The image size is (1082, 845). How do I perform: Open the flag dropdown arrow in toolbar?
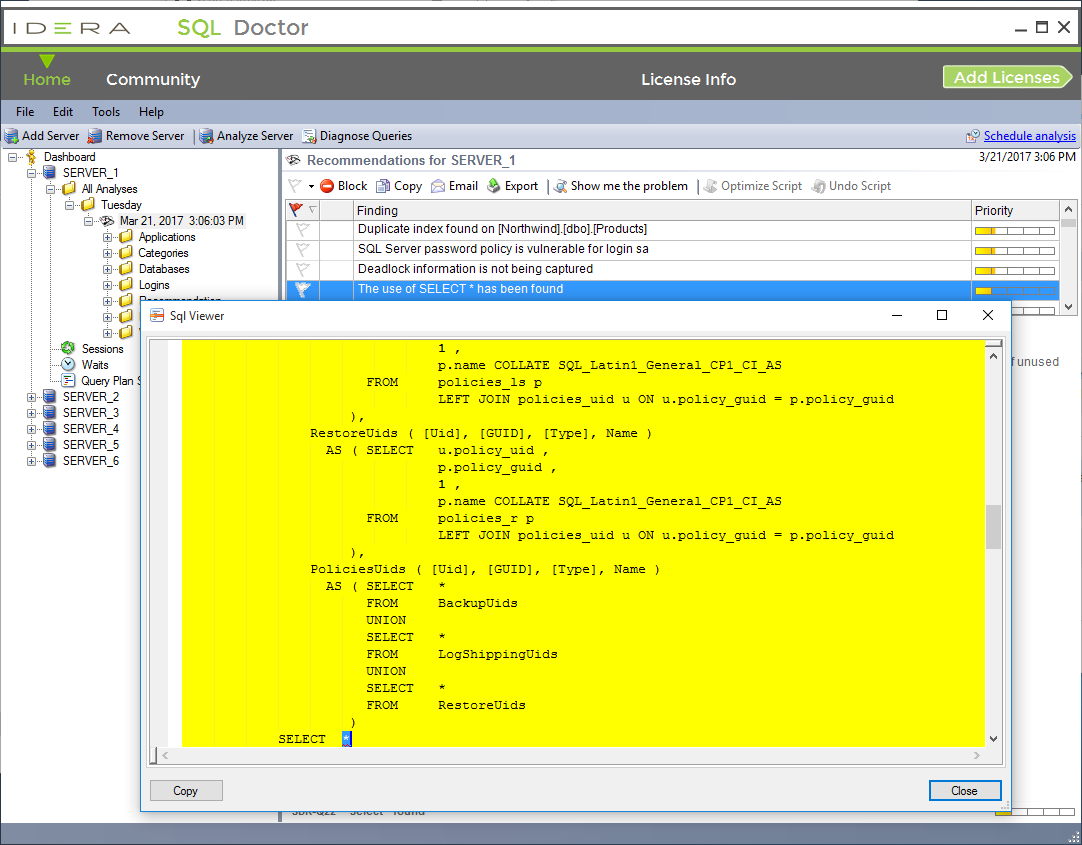[x=311, y=187]
